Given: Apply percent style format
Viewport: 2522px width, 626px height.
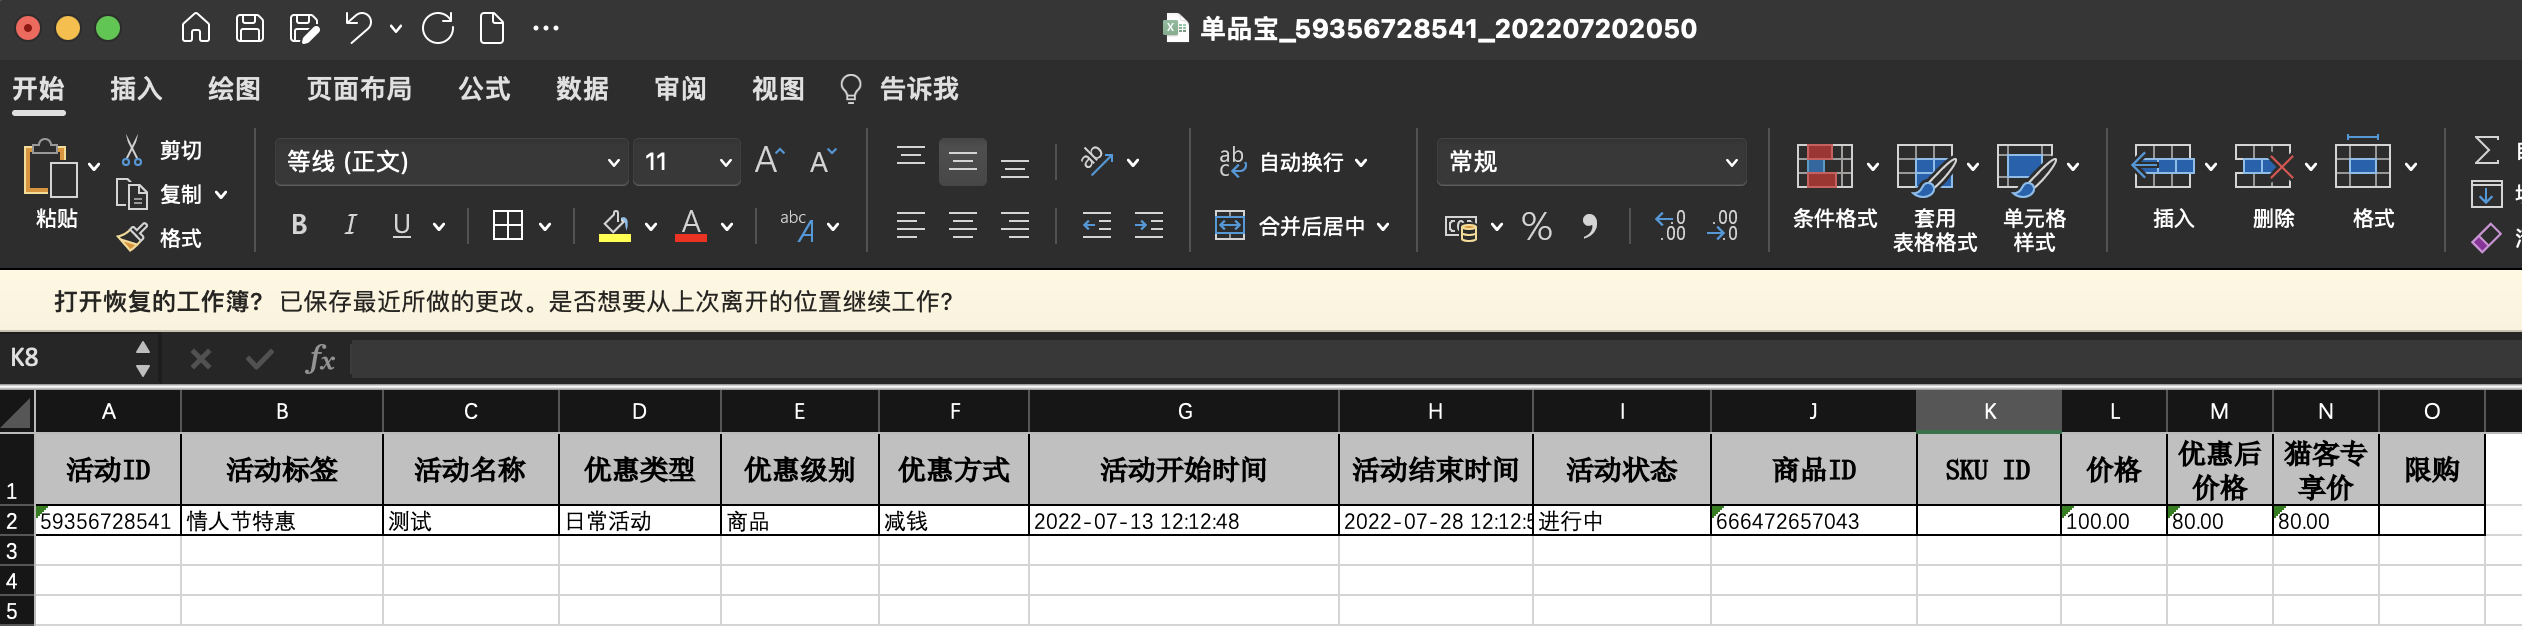Looking at the screenshot, I should click(1537, 226).
